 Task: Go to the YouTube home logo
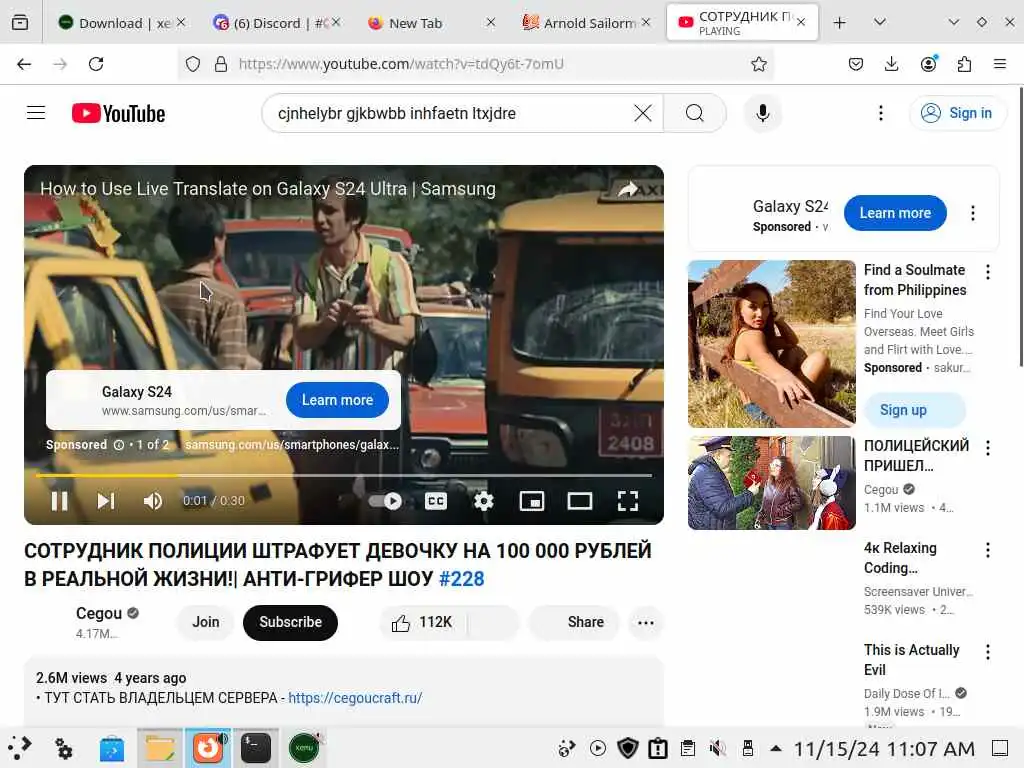point(118,114)
